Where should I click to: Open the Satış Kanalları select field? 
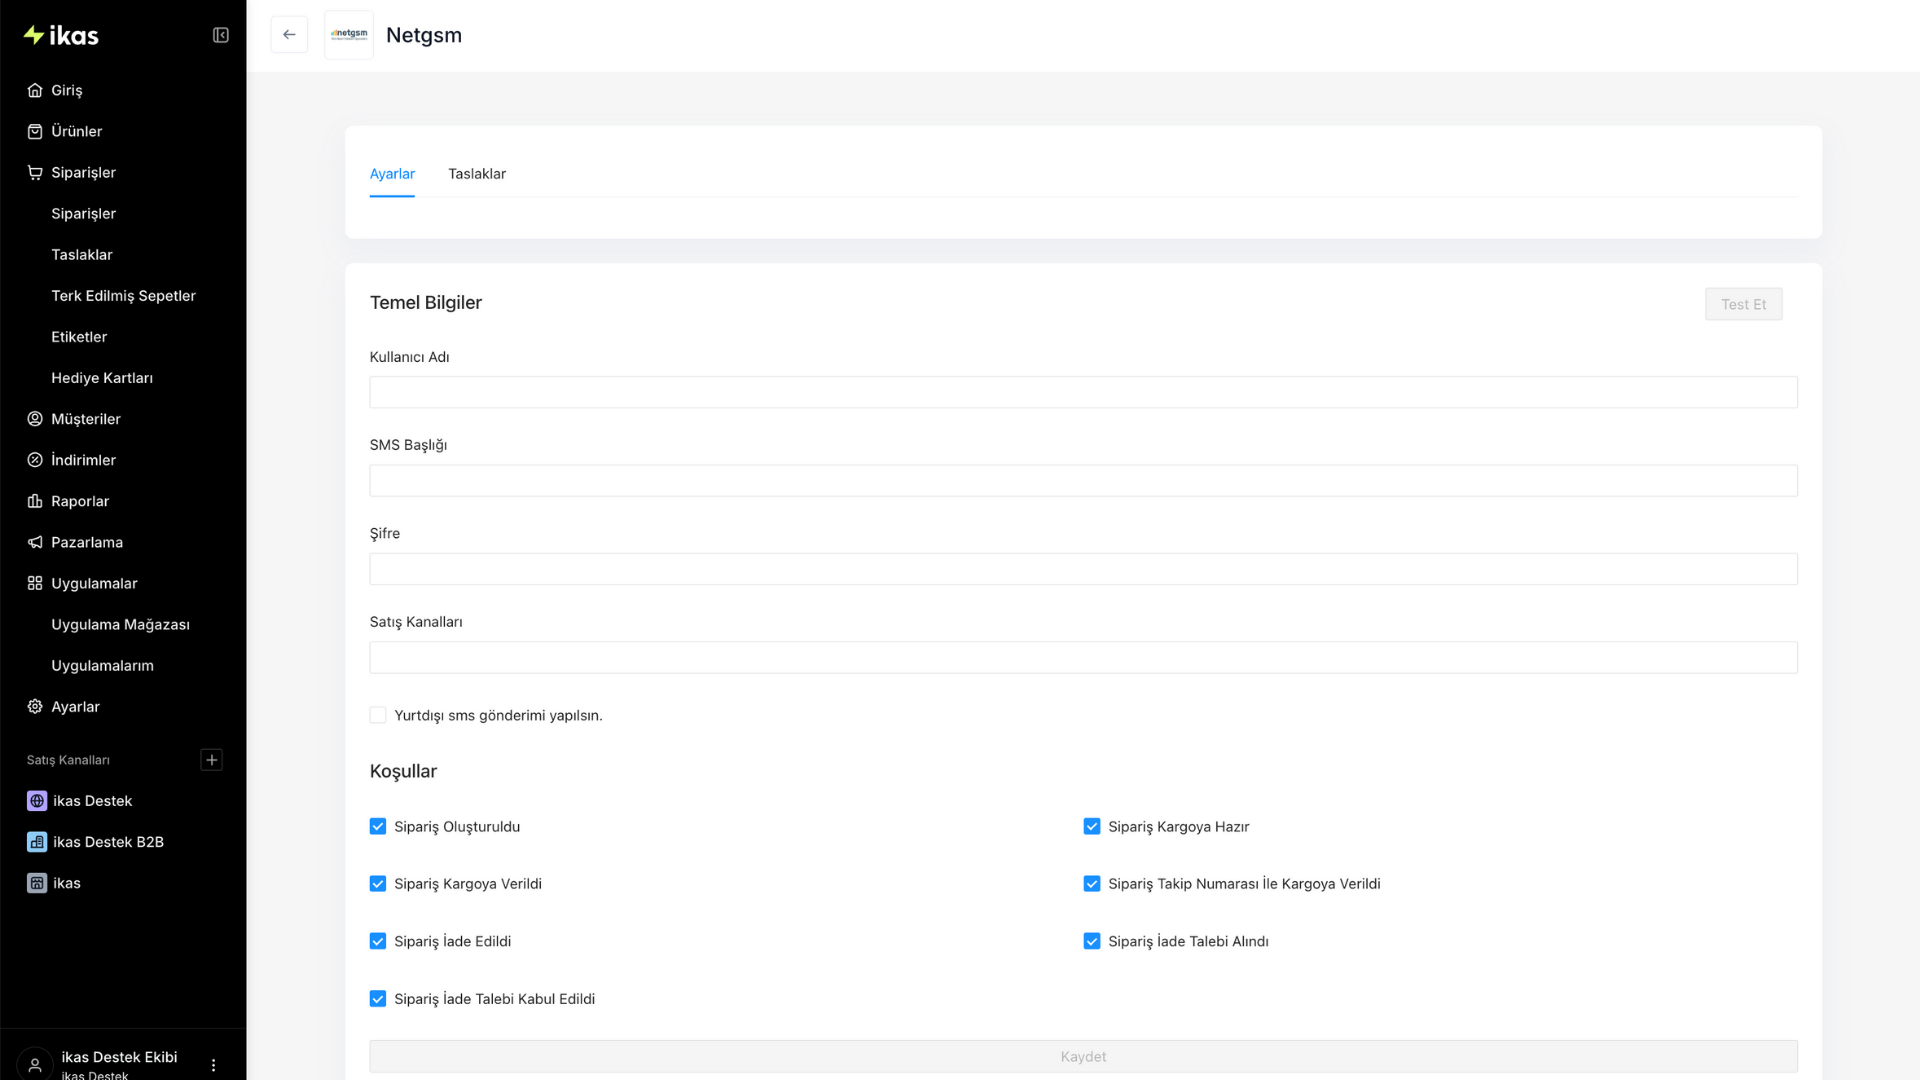(1083, 657)
